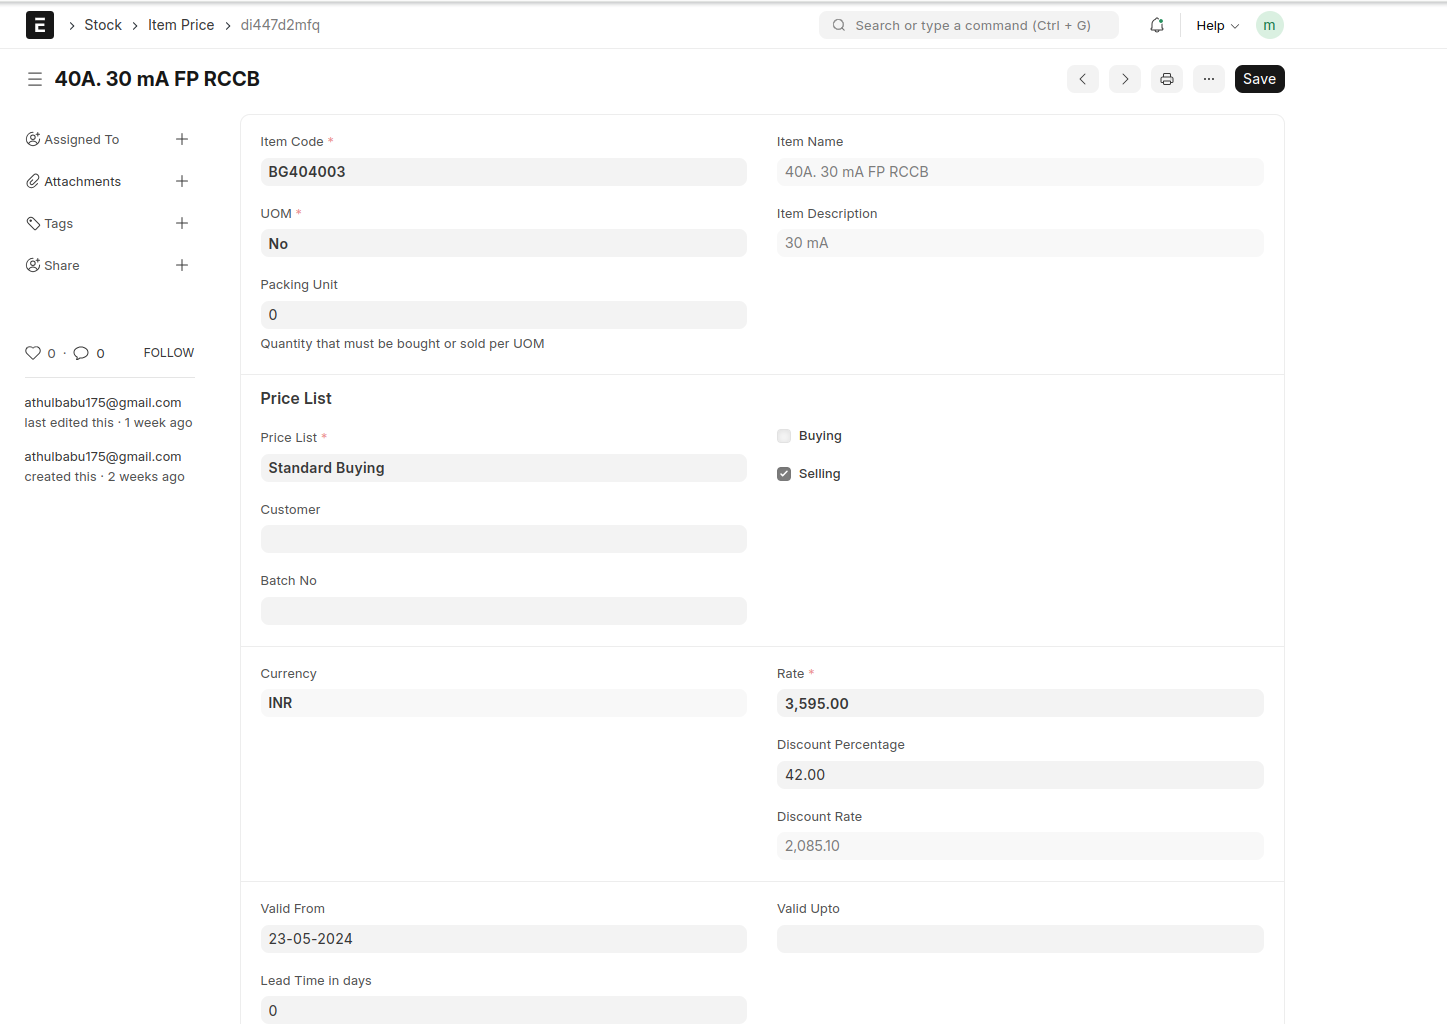Open the notifications bell
Image resolution: width=1447 pixels, height=1024 pixels.
click(1157, 25)
